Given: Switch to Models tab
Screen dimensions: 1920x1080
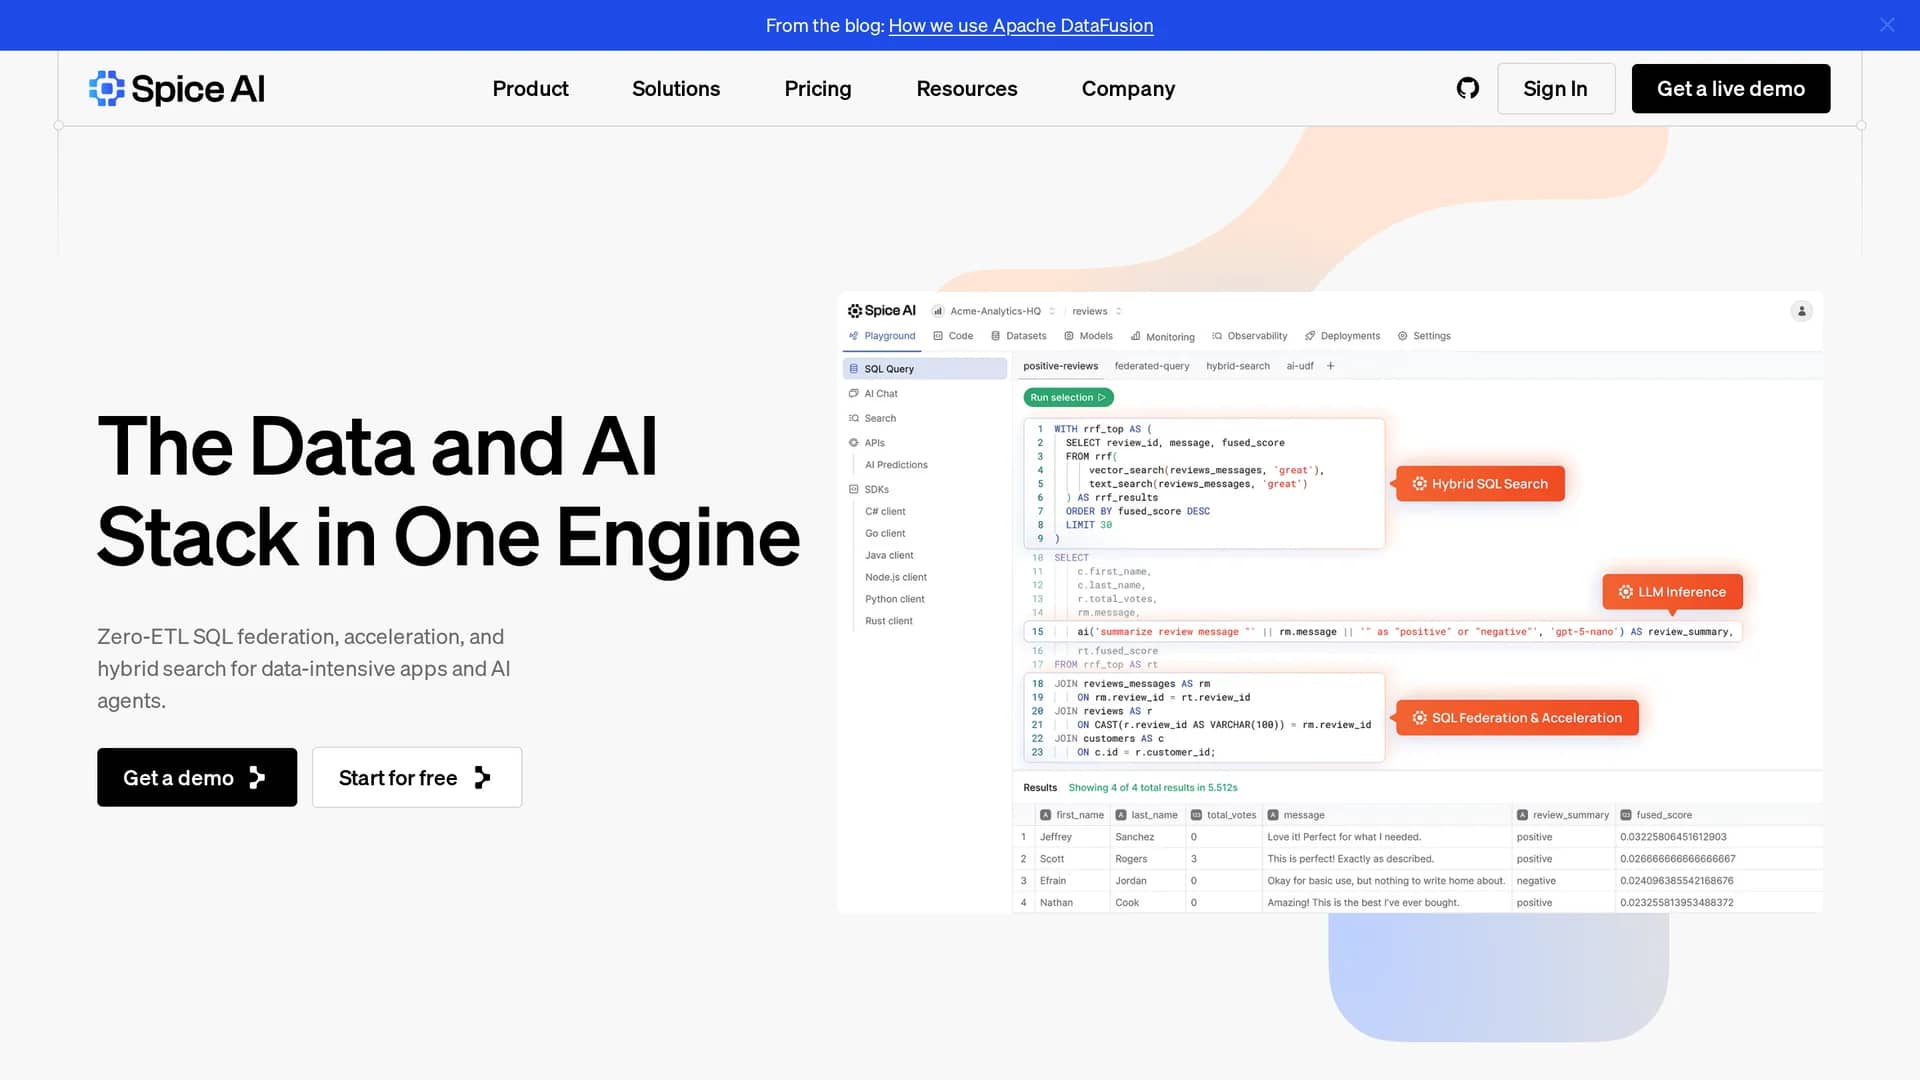Looking at the screenshot, I should tap(1088, 336).
